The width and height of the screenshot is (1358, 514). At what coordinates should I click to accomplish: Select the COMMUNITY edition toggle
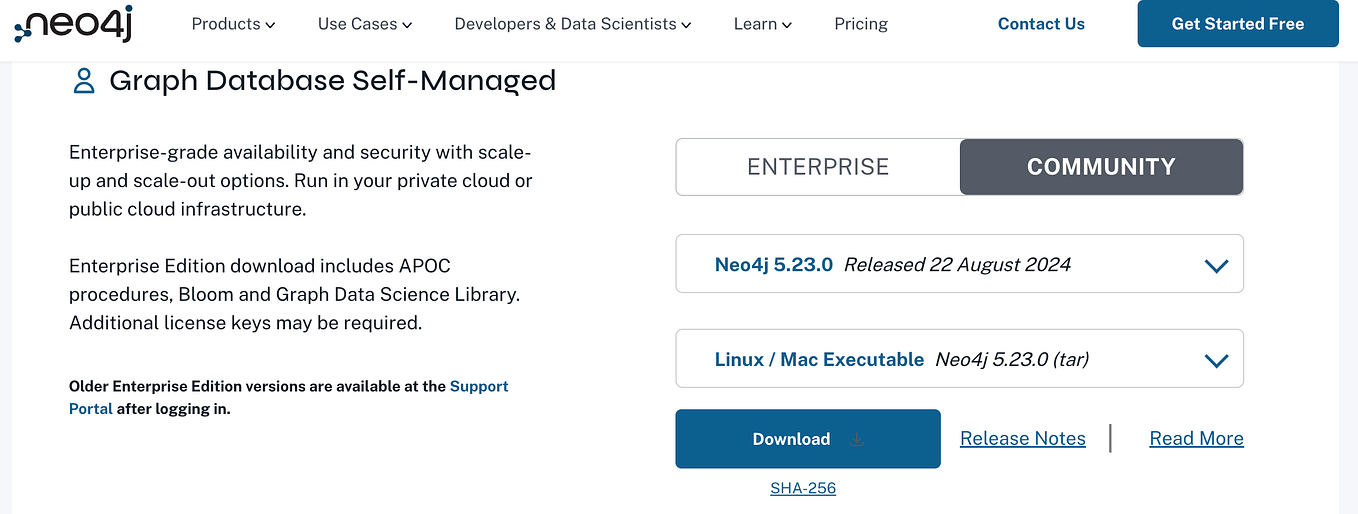(1101, 167)
